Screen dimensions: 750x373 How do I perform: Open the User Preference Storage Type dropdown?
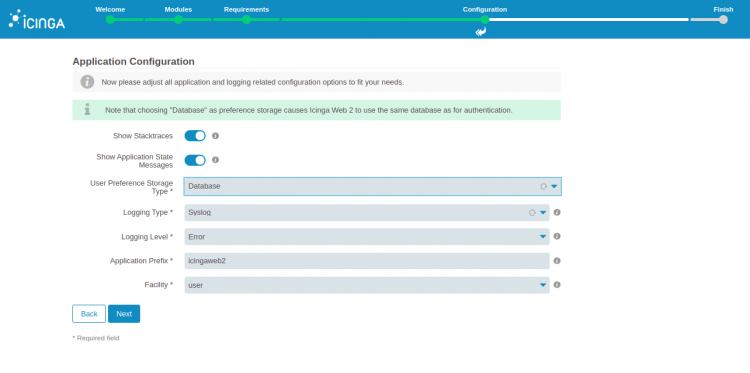(x=373, y=186)
